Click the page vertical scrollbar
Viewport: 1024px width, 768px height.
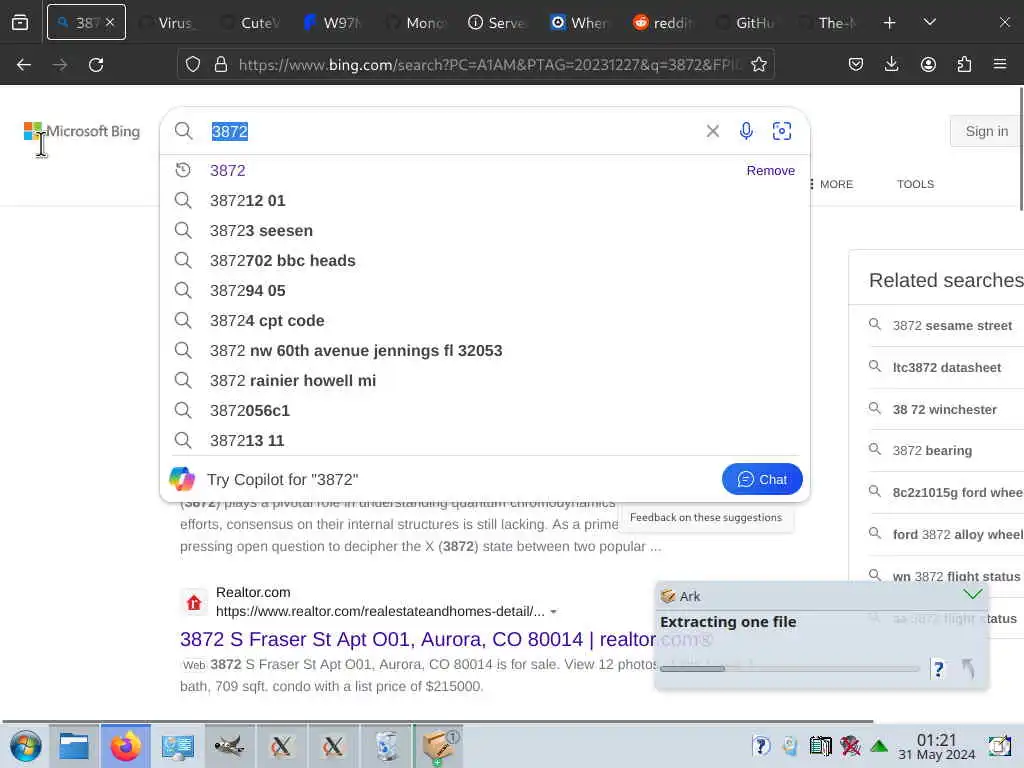tap(1021, 150)
